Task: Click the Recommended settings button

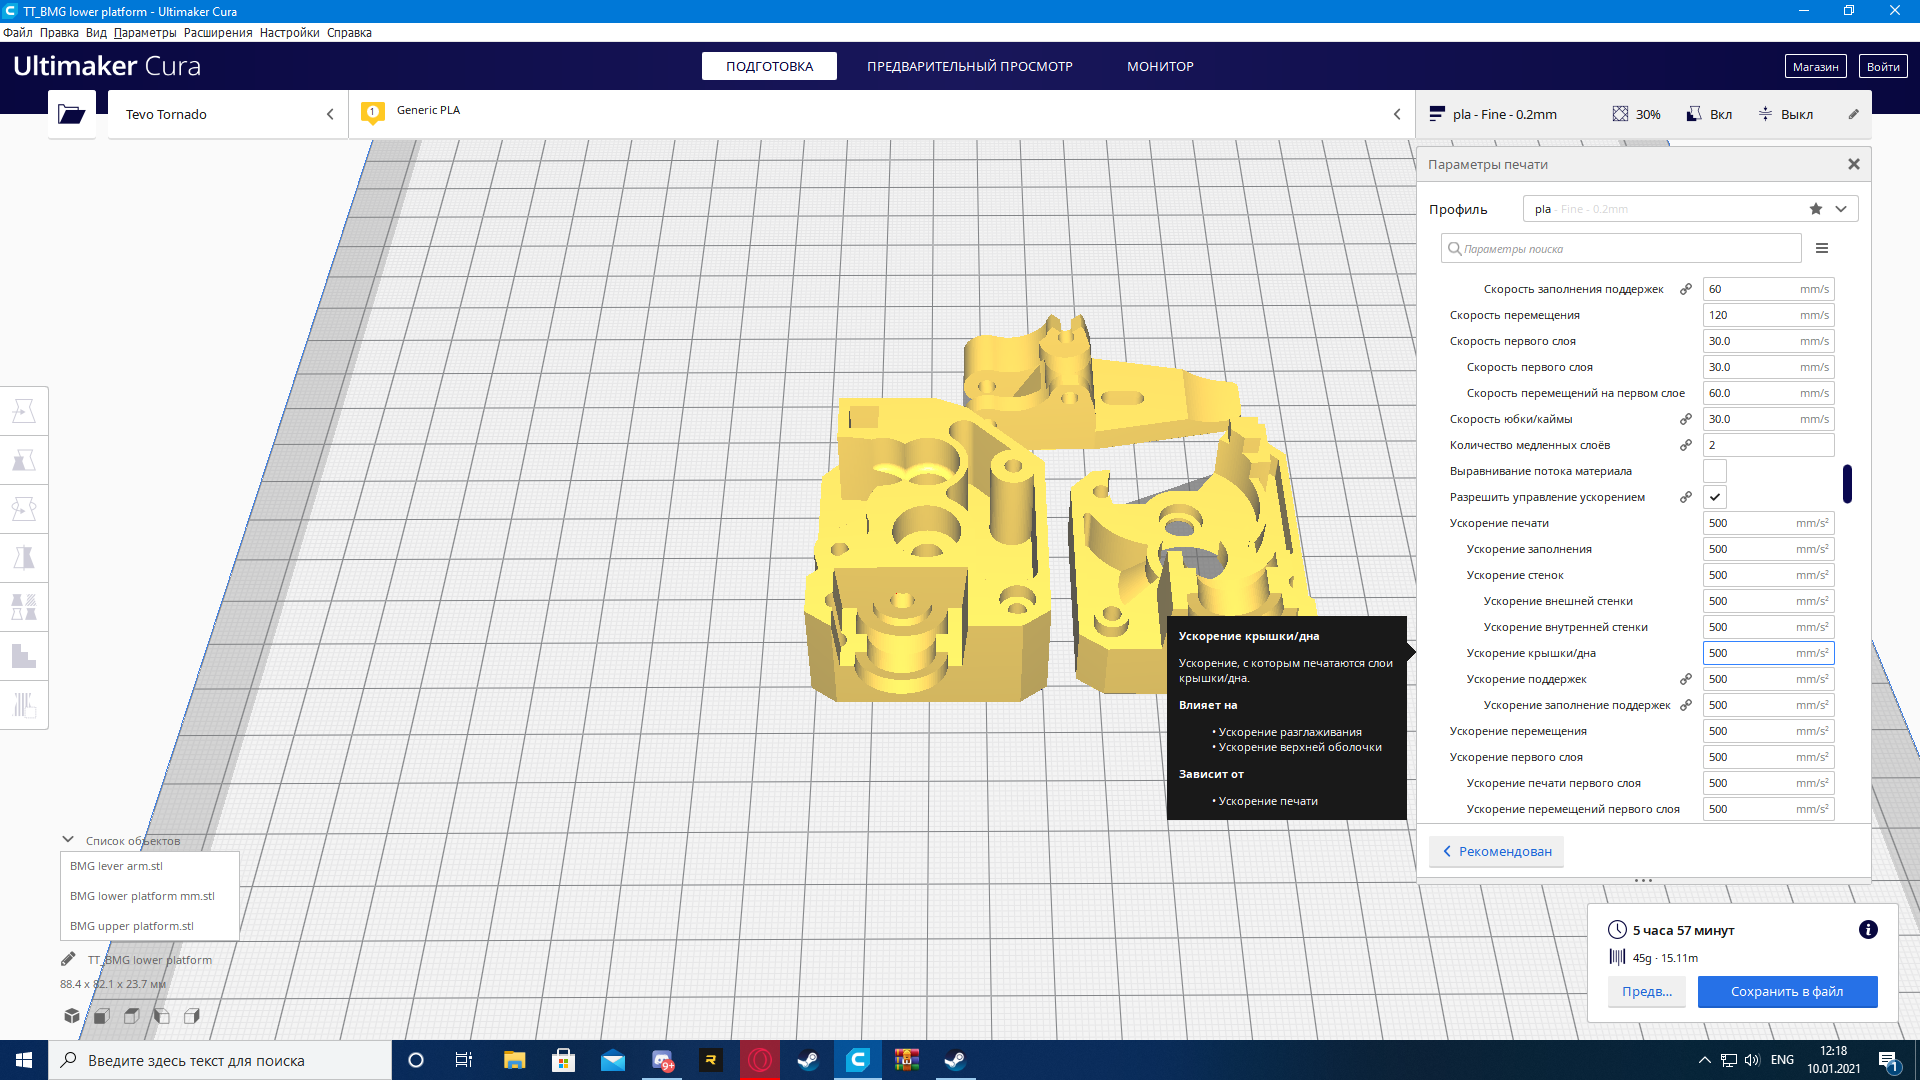Action: click(1497, 851)
